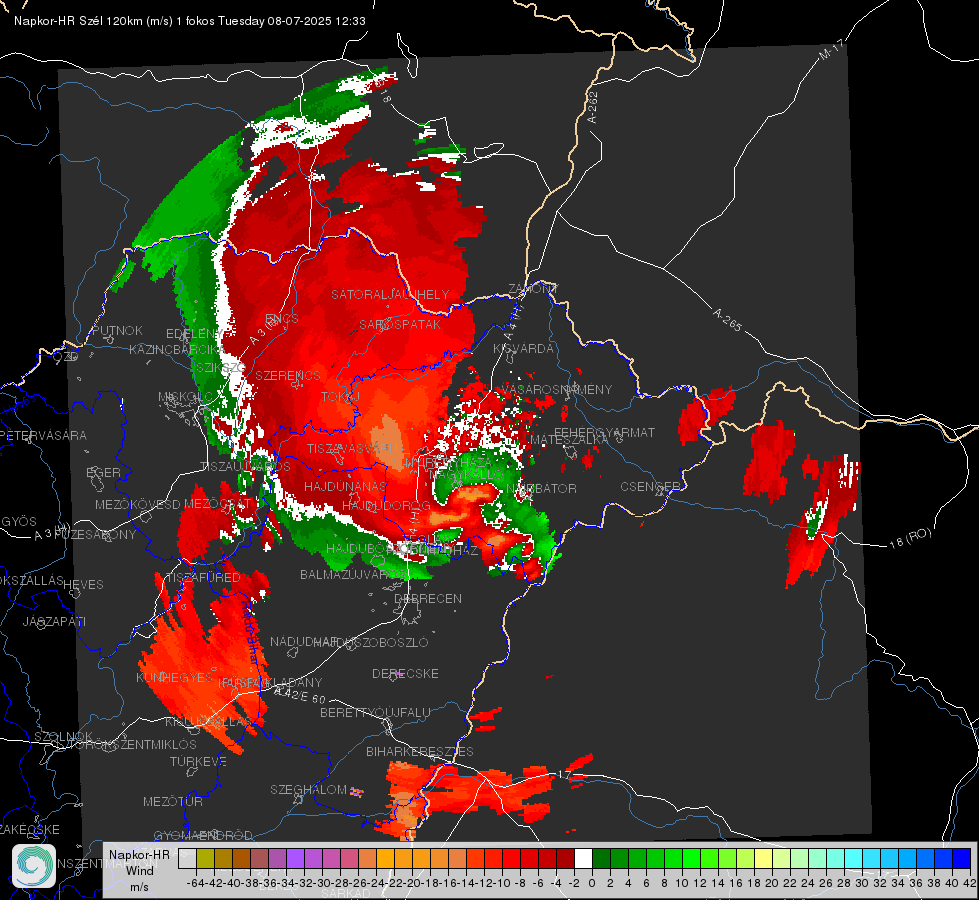
Task: Click the M-17 road label
Action: tap(831, 49)
